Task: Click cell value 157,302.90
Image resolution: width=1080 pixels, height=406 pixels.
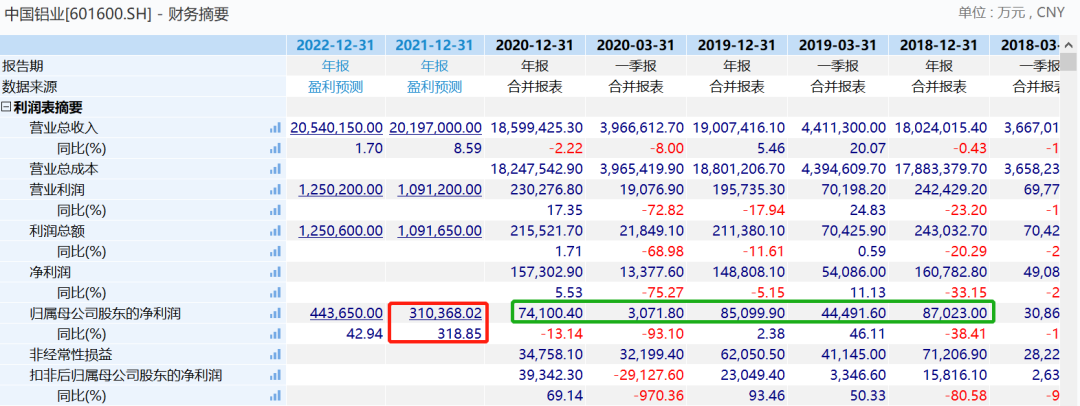Action: [548, 272]
